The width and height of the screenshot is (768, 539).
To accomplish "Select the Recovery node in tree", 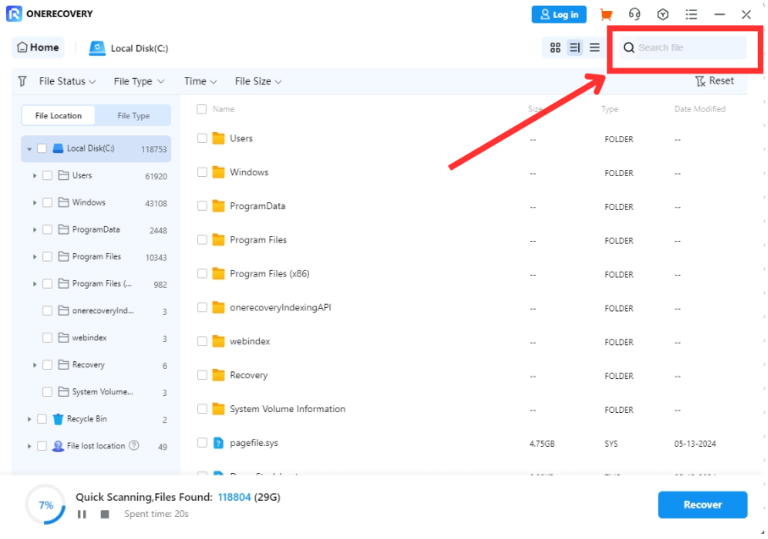I will tap(88, 365).
